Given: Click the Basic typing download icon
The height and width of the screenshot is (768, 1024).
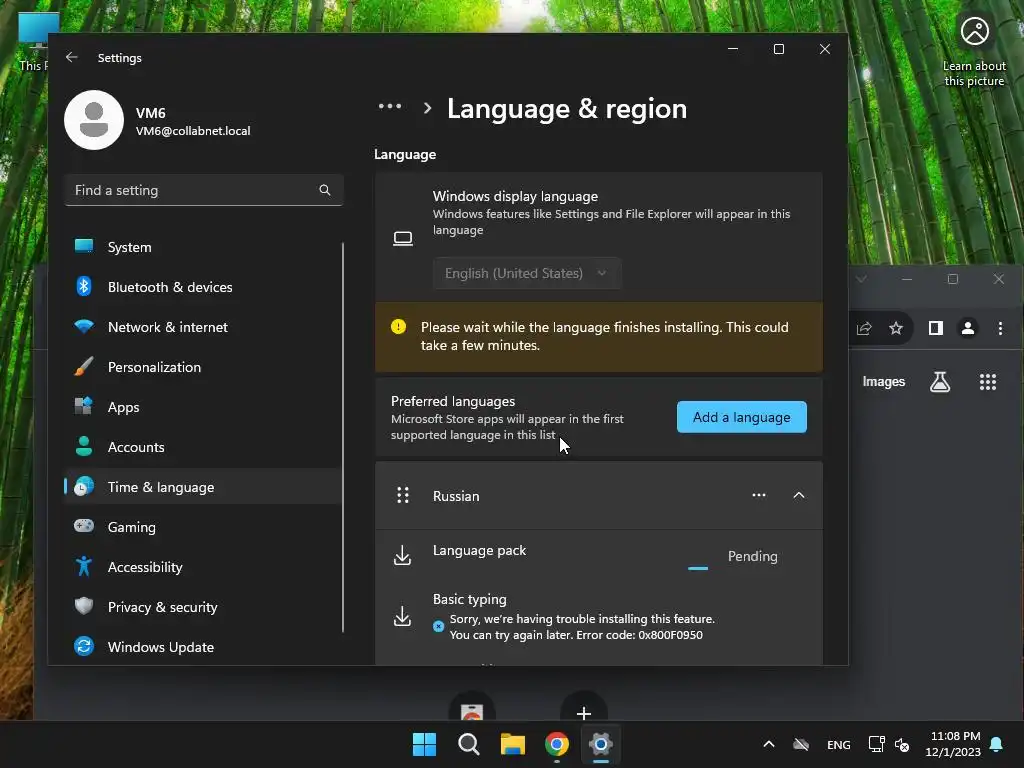Looking at the screenshot, I should click(402, 616).
